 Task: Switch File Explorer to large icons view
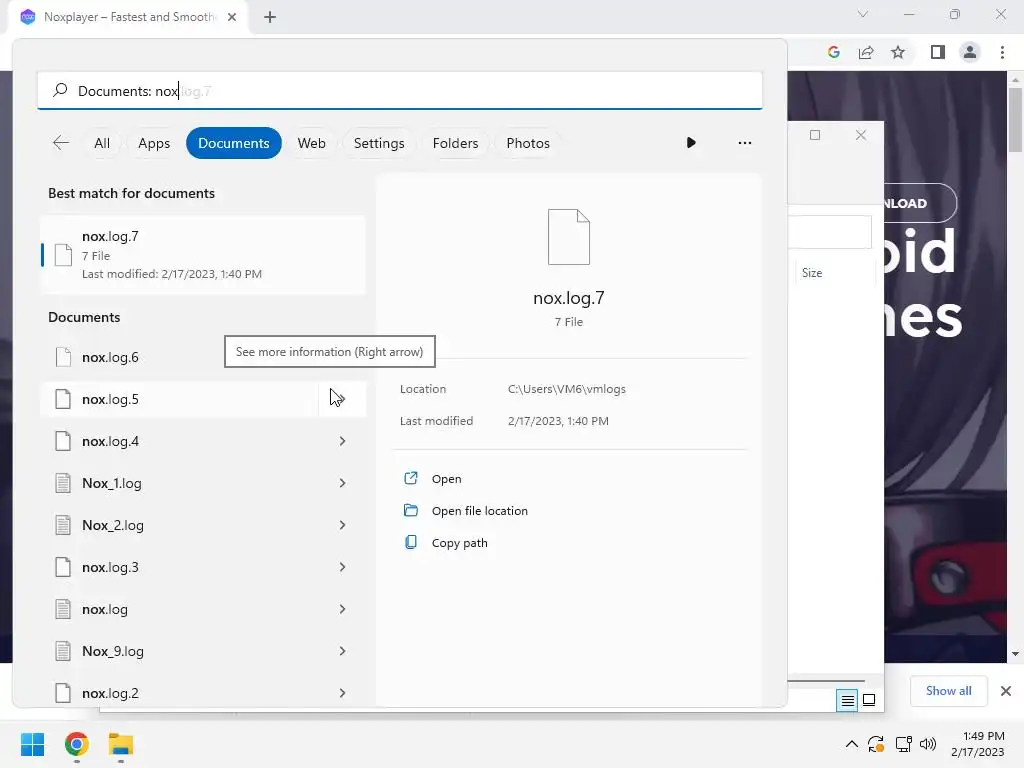pyautogui.click(x=869, y=700)
